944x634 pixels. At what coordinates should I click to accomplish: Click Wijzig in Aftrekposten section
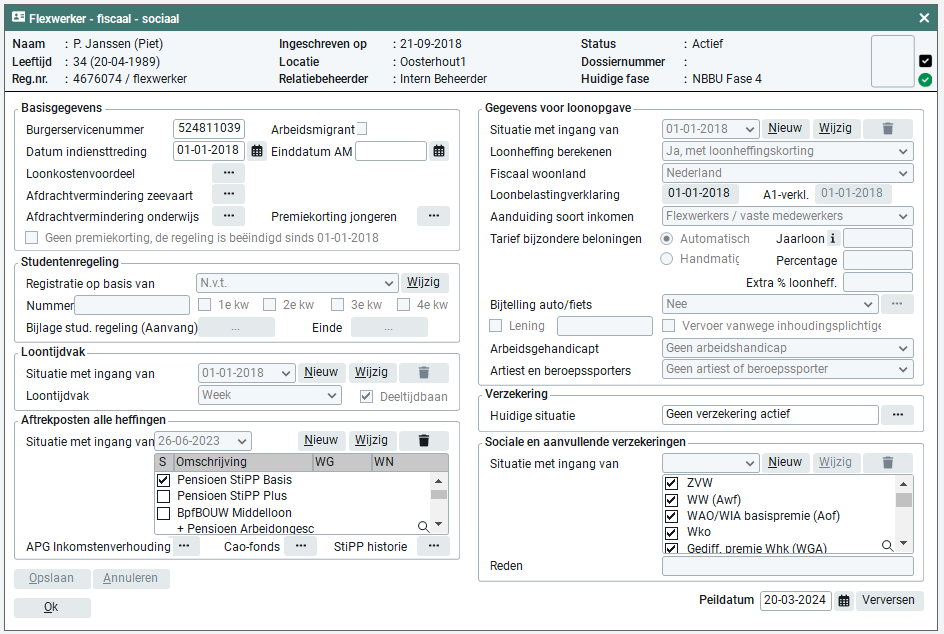pos(371,441)
